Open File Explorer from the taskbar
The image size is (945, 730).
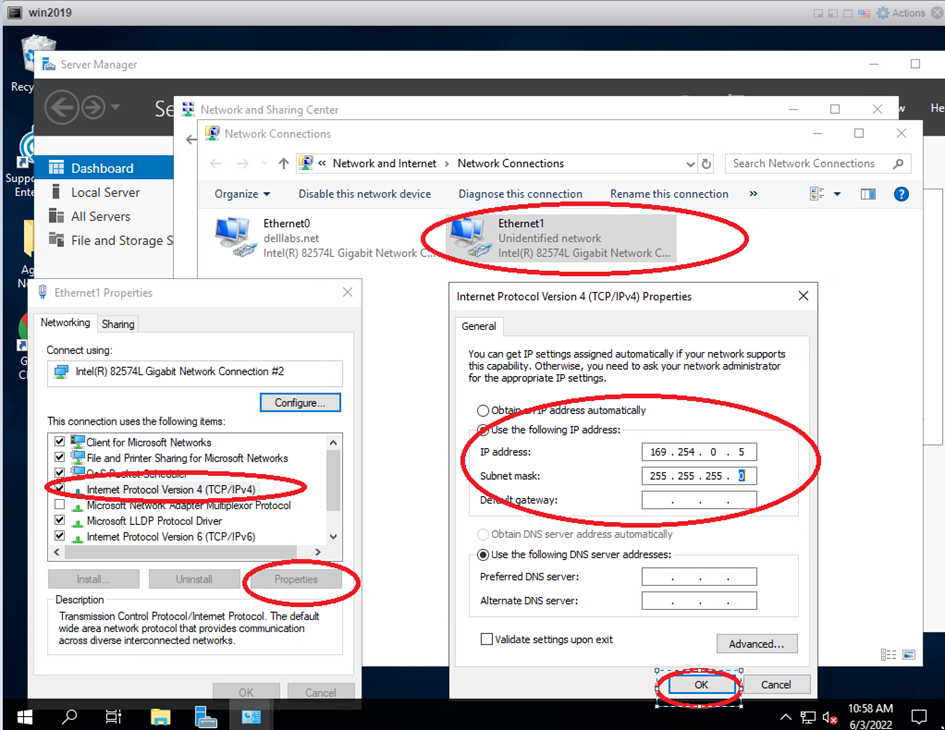click(160, 716)
